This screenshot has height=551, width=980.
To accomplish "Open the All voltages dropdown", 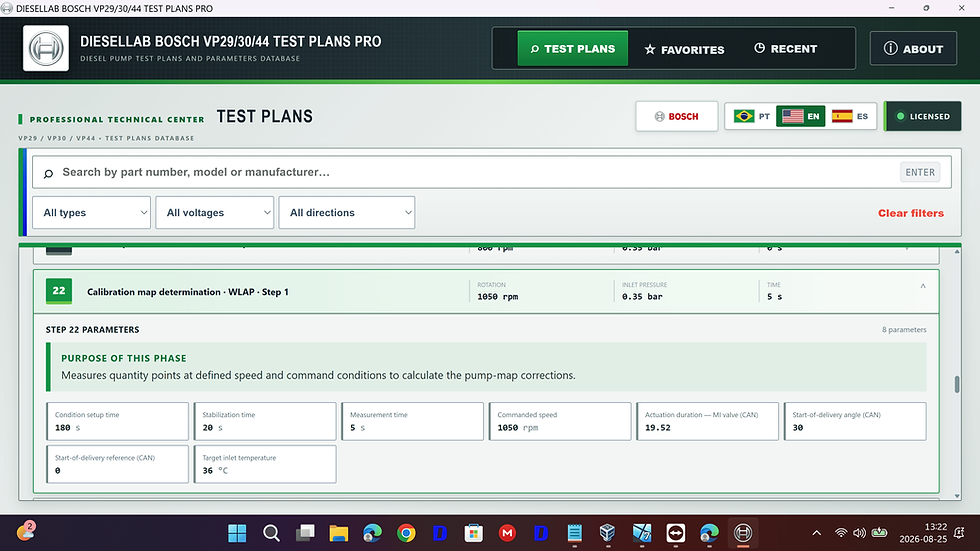I will tap(214, 212).
